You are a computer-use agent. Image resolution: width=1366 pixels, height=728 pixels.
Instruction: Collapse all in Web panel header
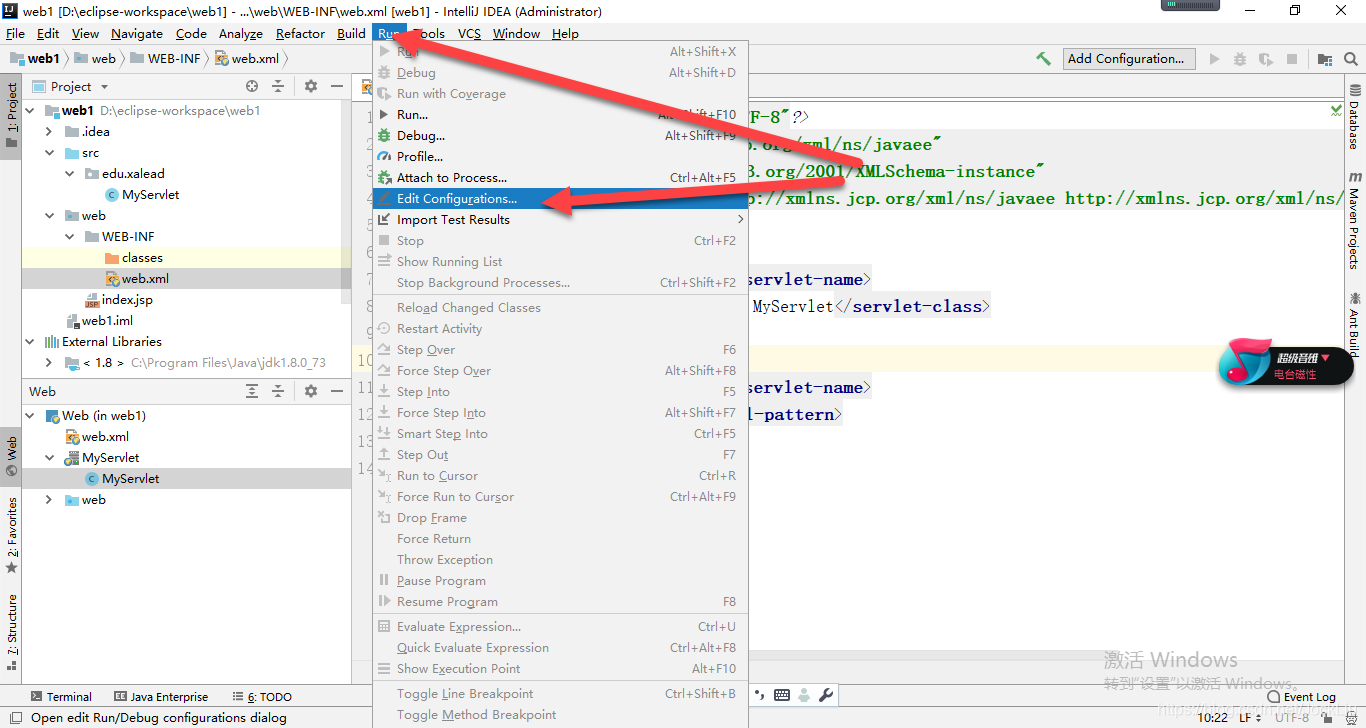279,392
